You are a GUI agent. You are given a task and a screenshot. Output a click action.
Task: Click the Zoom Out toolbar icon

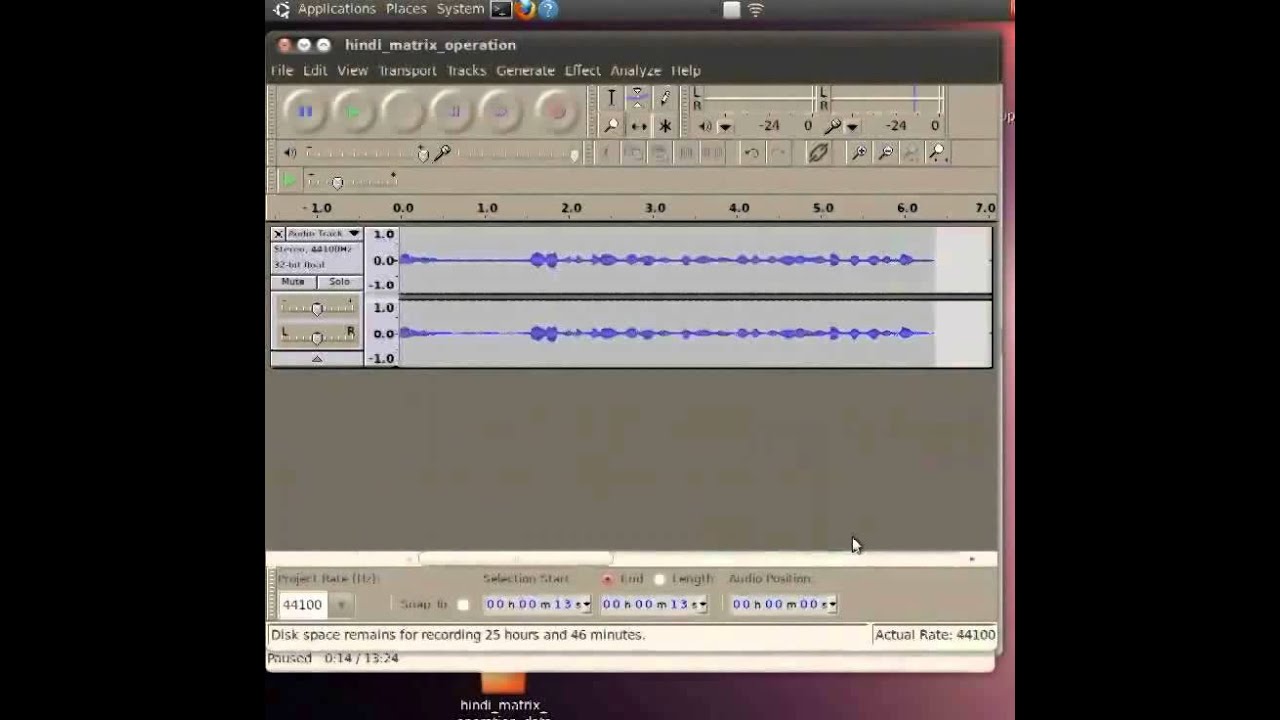tap(885, 153)
